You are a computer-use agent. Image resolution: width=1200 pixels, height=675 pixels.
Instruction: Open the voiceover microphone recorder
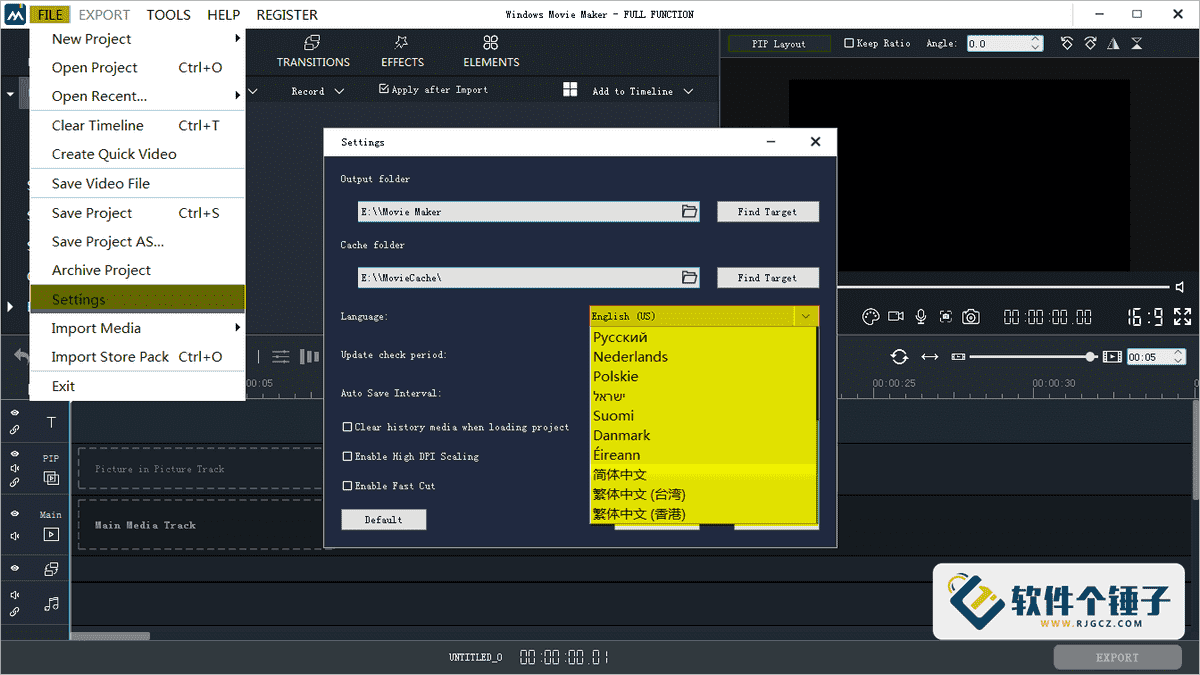point(920,316)
